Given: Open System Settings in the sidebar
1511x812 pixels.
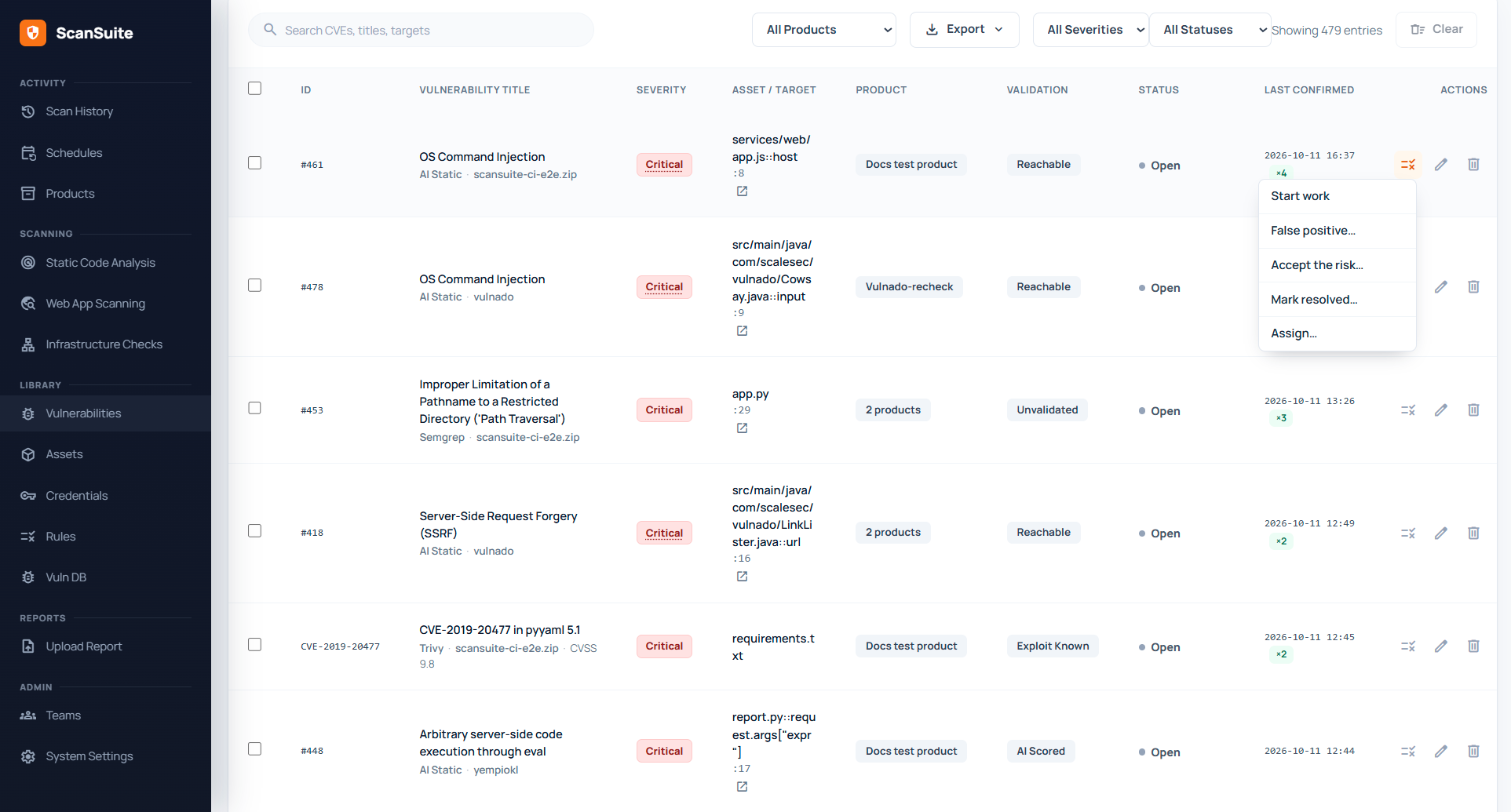Looking at the screenshot, I should point(105,756).
